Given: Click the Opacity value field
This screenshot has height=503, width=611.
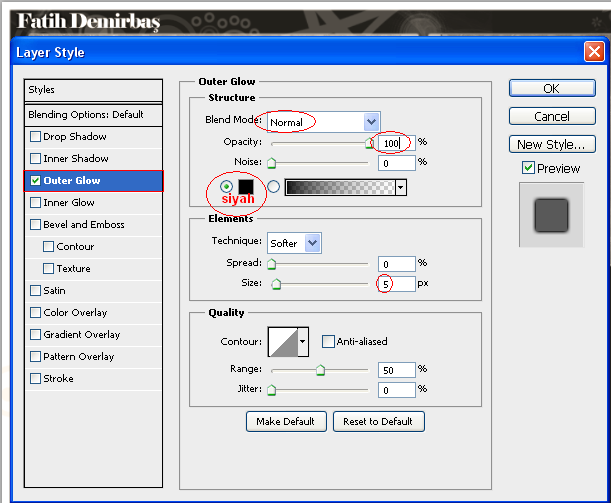Looking at the screenshot, I should click(397, 143).
